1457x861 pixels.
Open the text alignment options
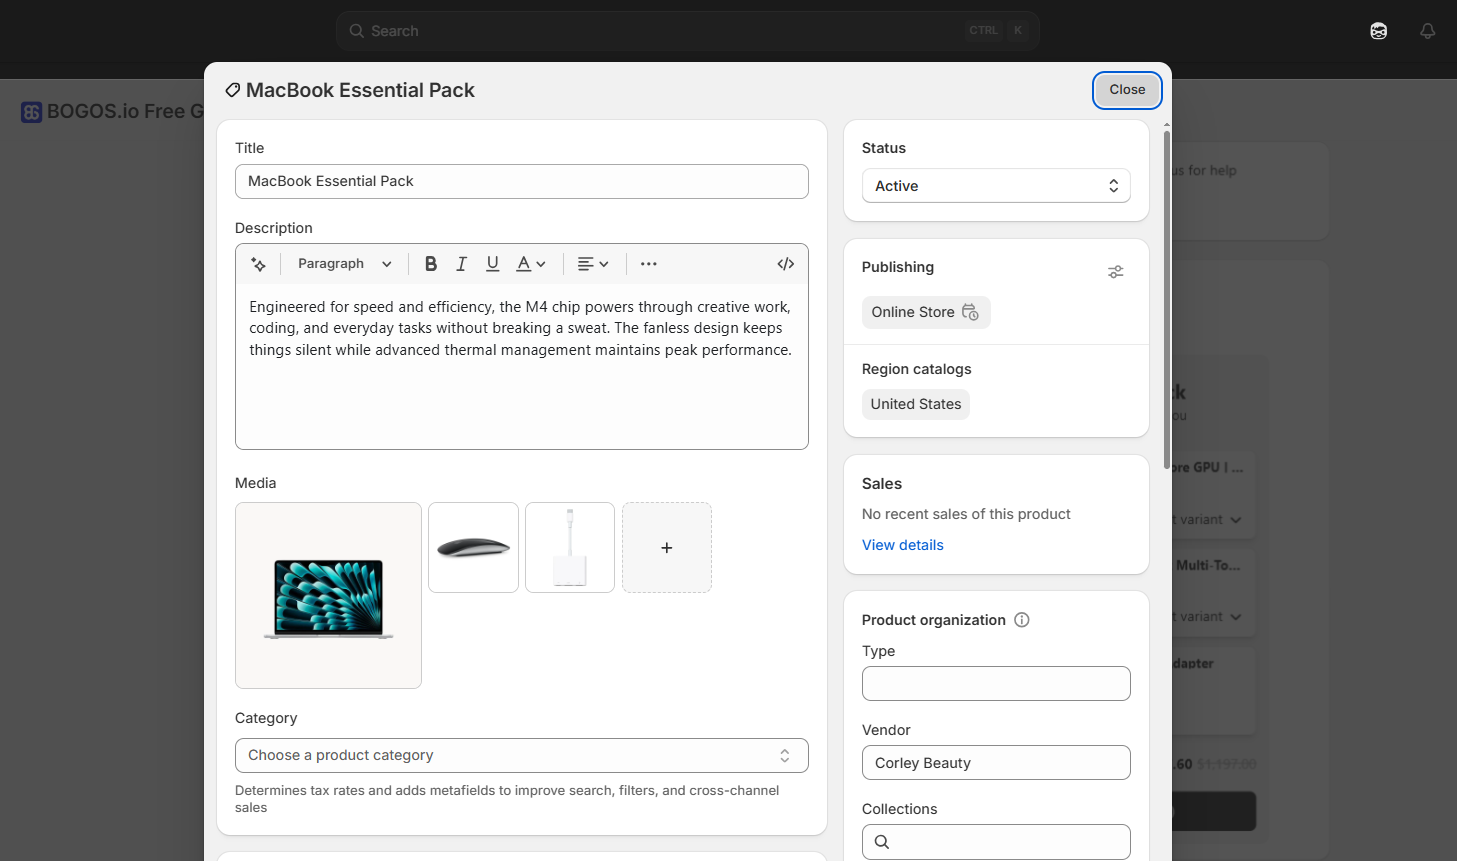click(593, 264)
